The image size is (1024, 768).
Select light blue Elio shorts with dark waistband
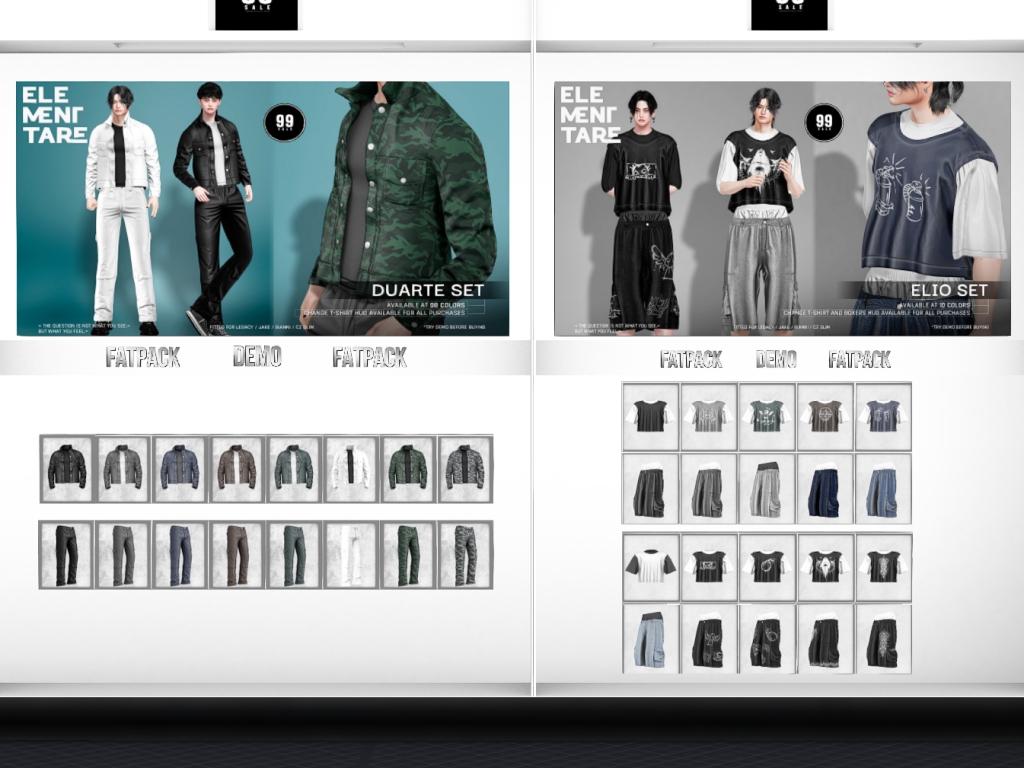pos(651,638)
